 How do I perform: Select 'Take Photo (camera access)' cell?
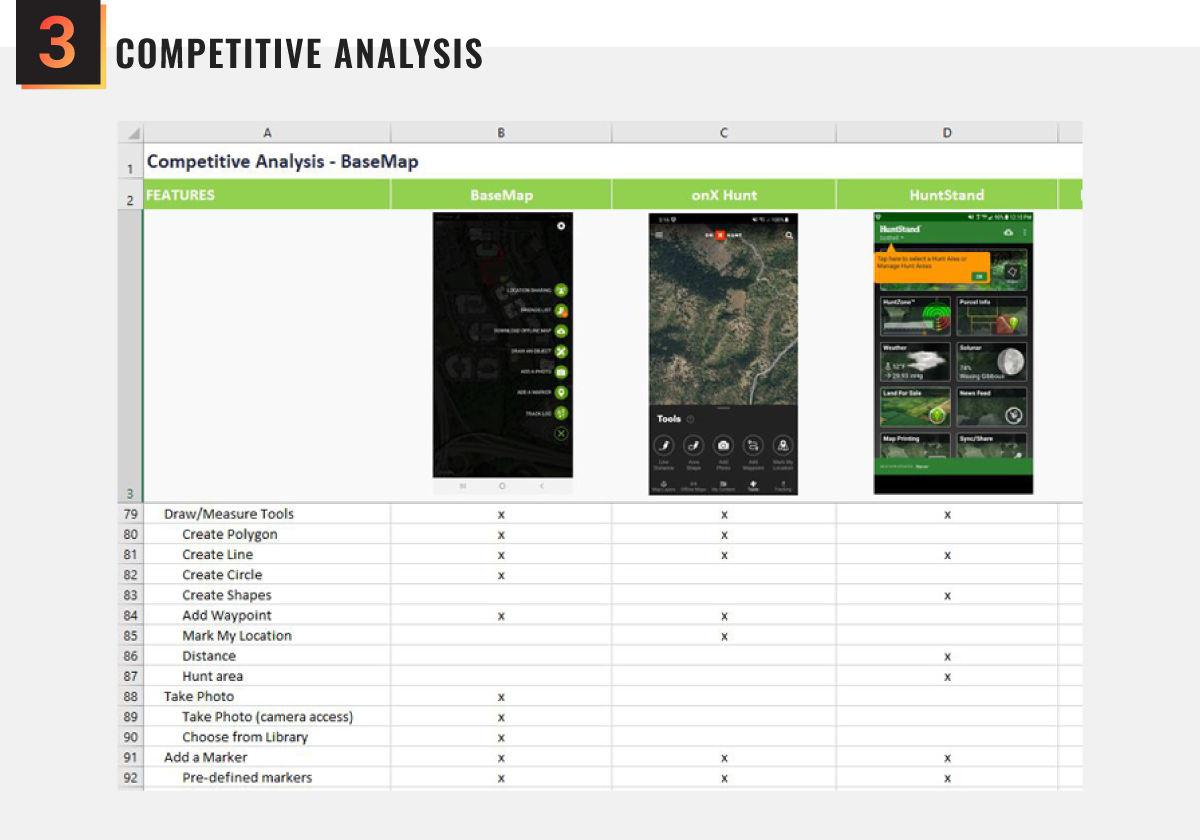267,716
